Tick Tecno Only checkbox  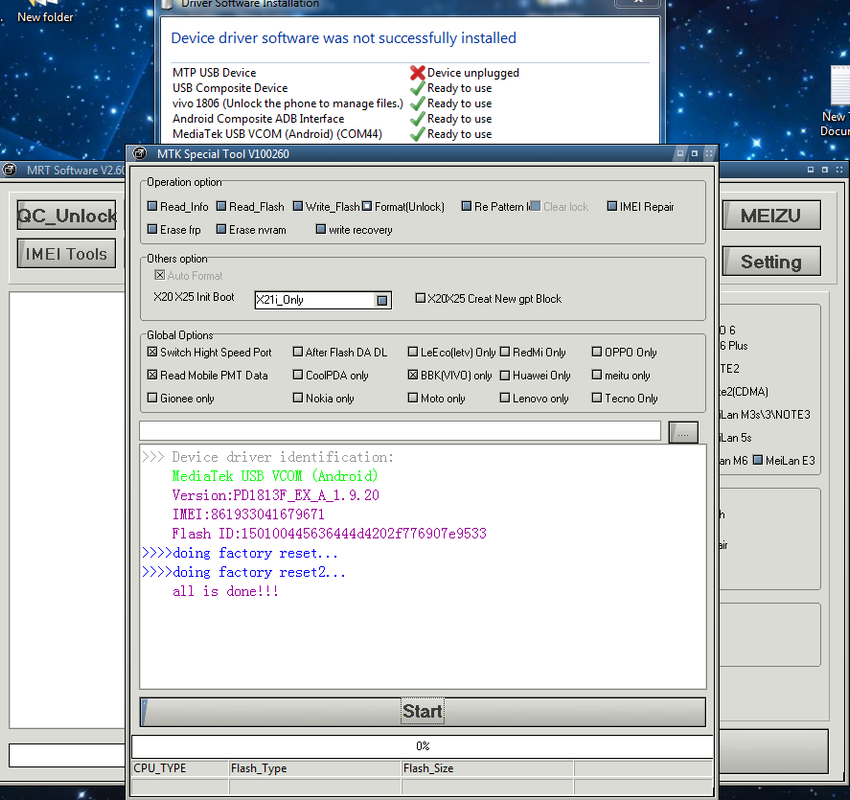coord(597,398)
